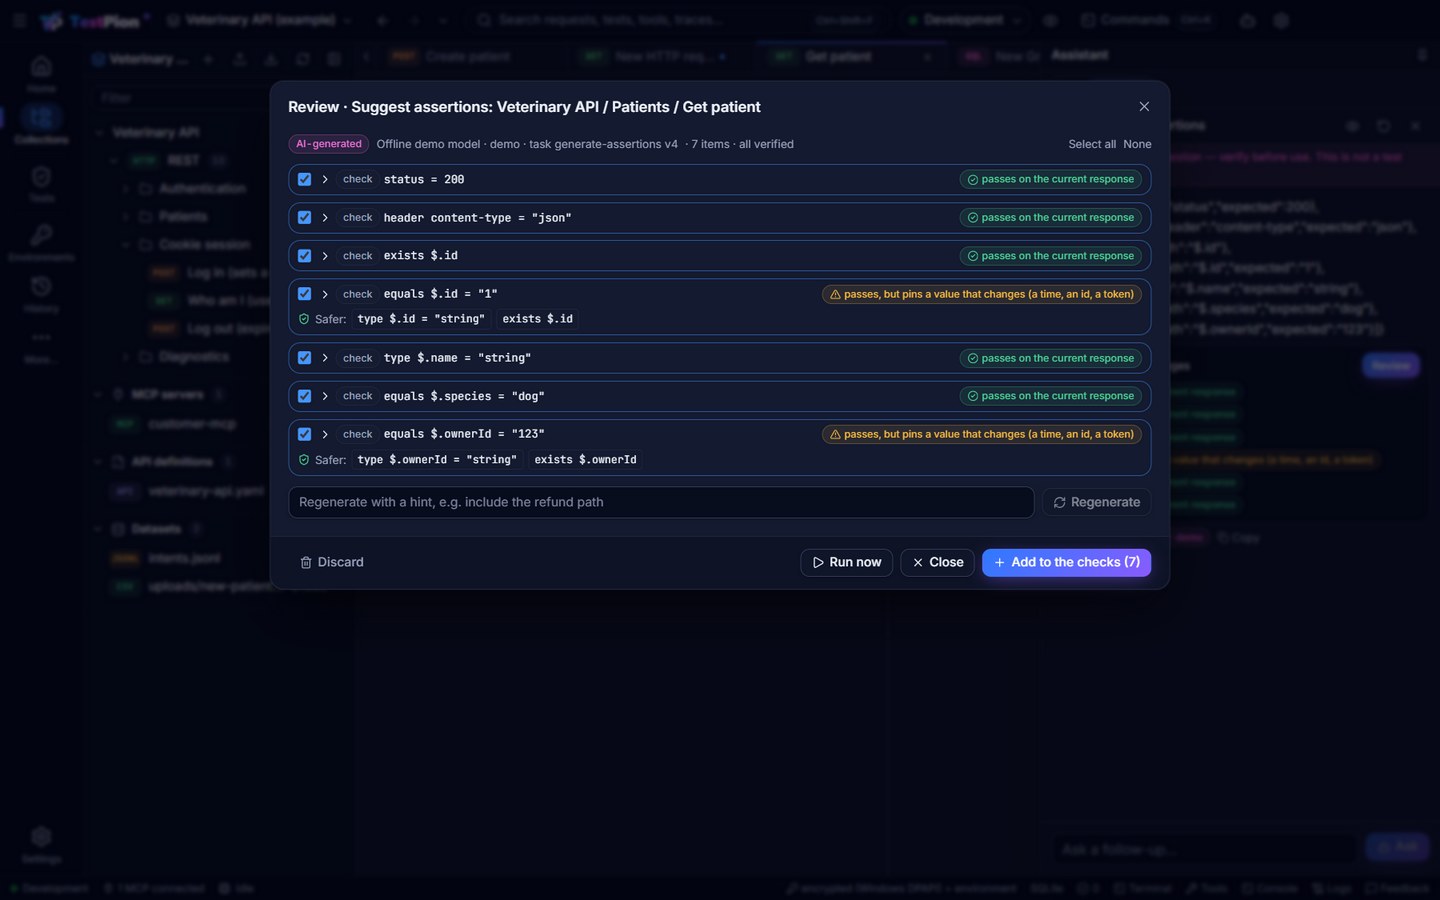Screen dimensions: 1440x900
Task: Expand the type $.name check row
Action: 325,358
